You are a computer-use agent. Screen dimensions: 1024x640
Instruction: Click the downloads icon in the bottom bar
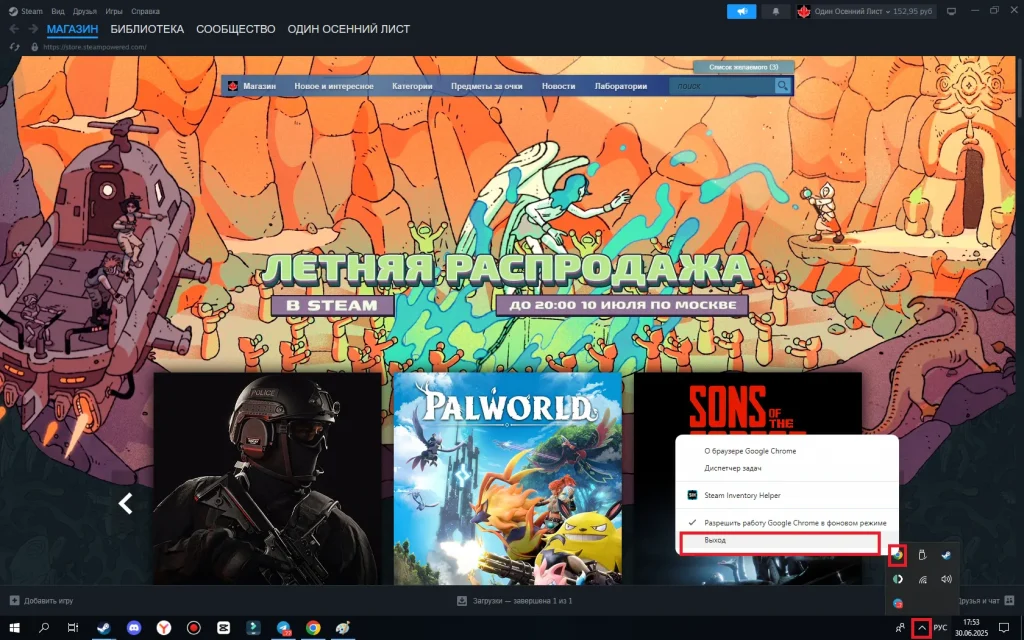coord(462,600)
